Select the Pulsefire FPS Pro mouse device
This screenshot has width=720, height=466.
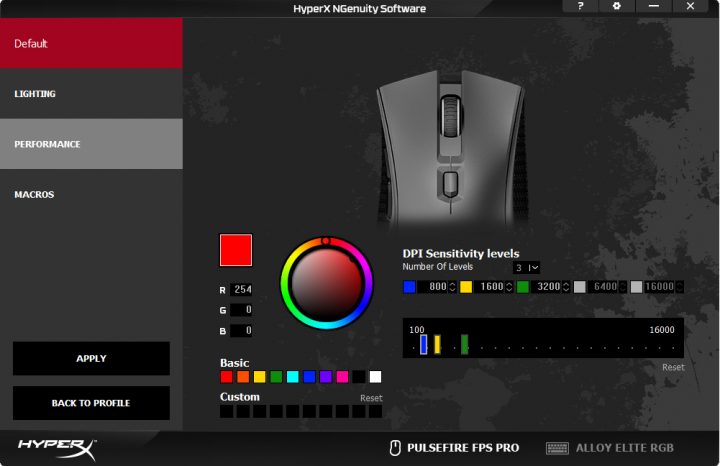(x=454, y=447)
